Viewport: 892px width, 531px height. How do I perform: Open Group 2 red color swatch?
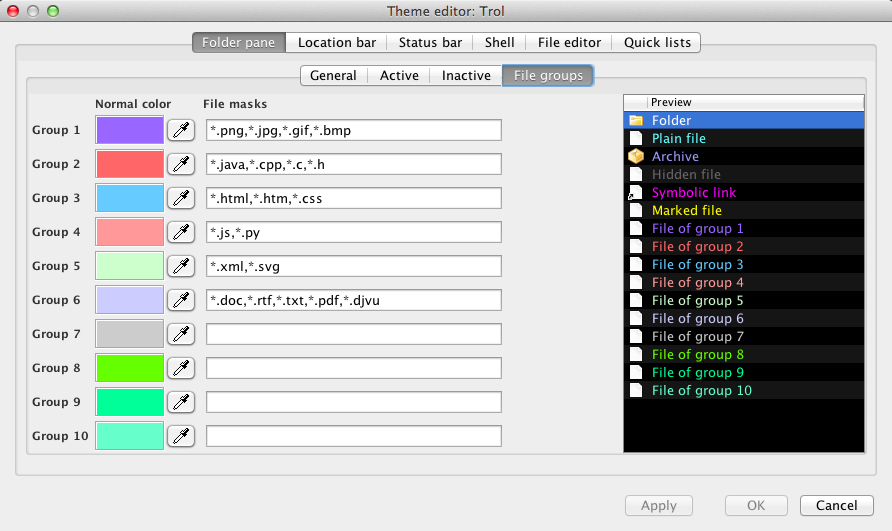pyautogui.click(x=130, y=164)
